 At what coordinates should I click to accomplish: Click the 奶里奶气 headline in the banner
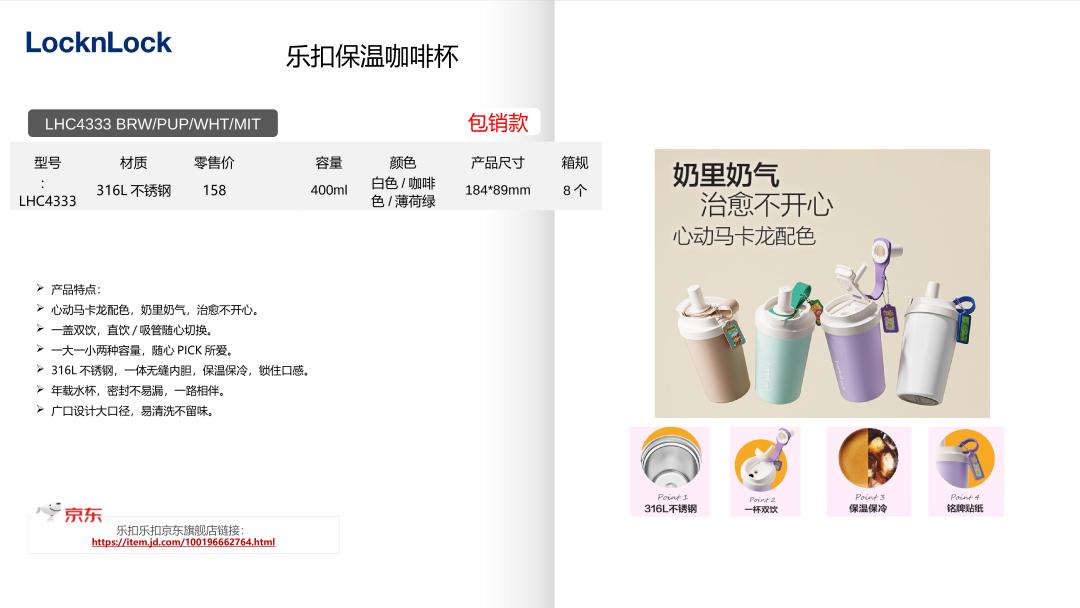coord(725,176)
